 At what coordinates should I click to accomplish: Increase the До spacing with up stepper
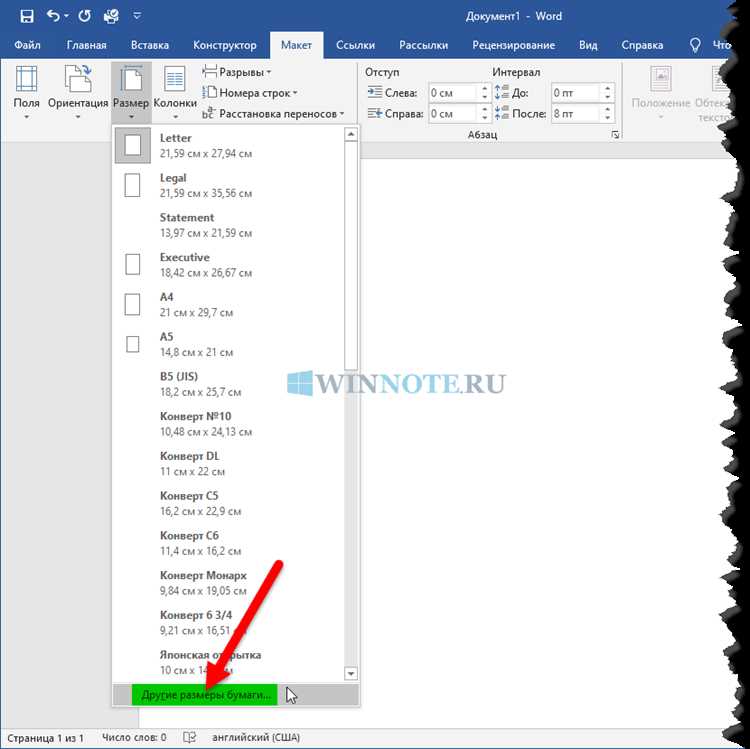click(x=607, y=88)
